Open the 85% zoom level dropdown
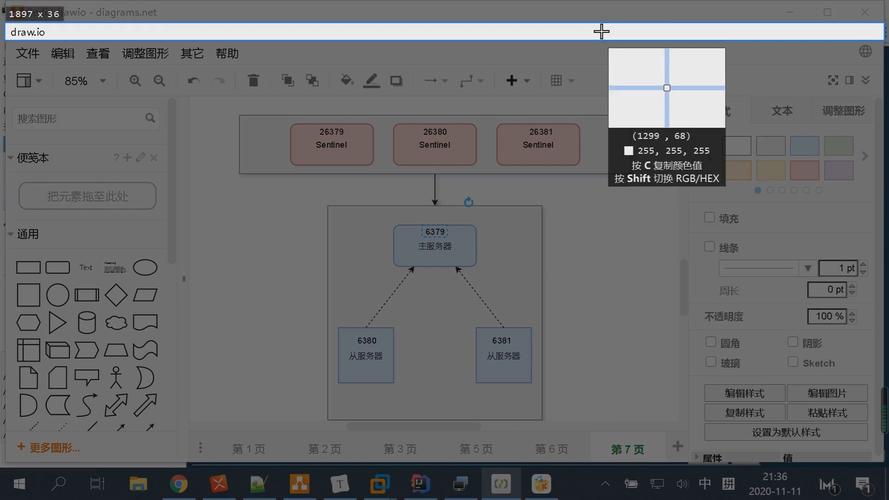Image resolution: width=889 pixels, height=500 pixels. pyautogui.click(x=85, y=80)
